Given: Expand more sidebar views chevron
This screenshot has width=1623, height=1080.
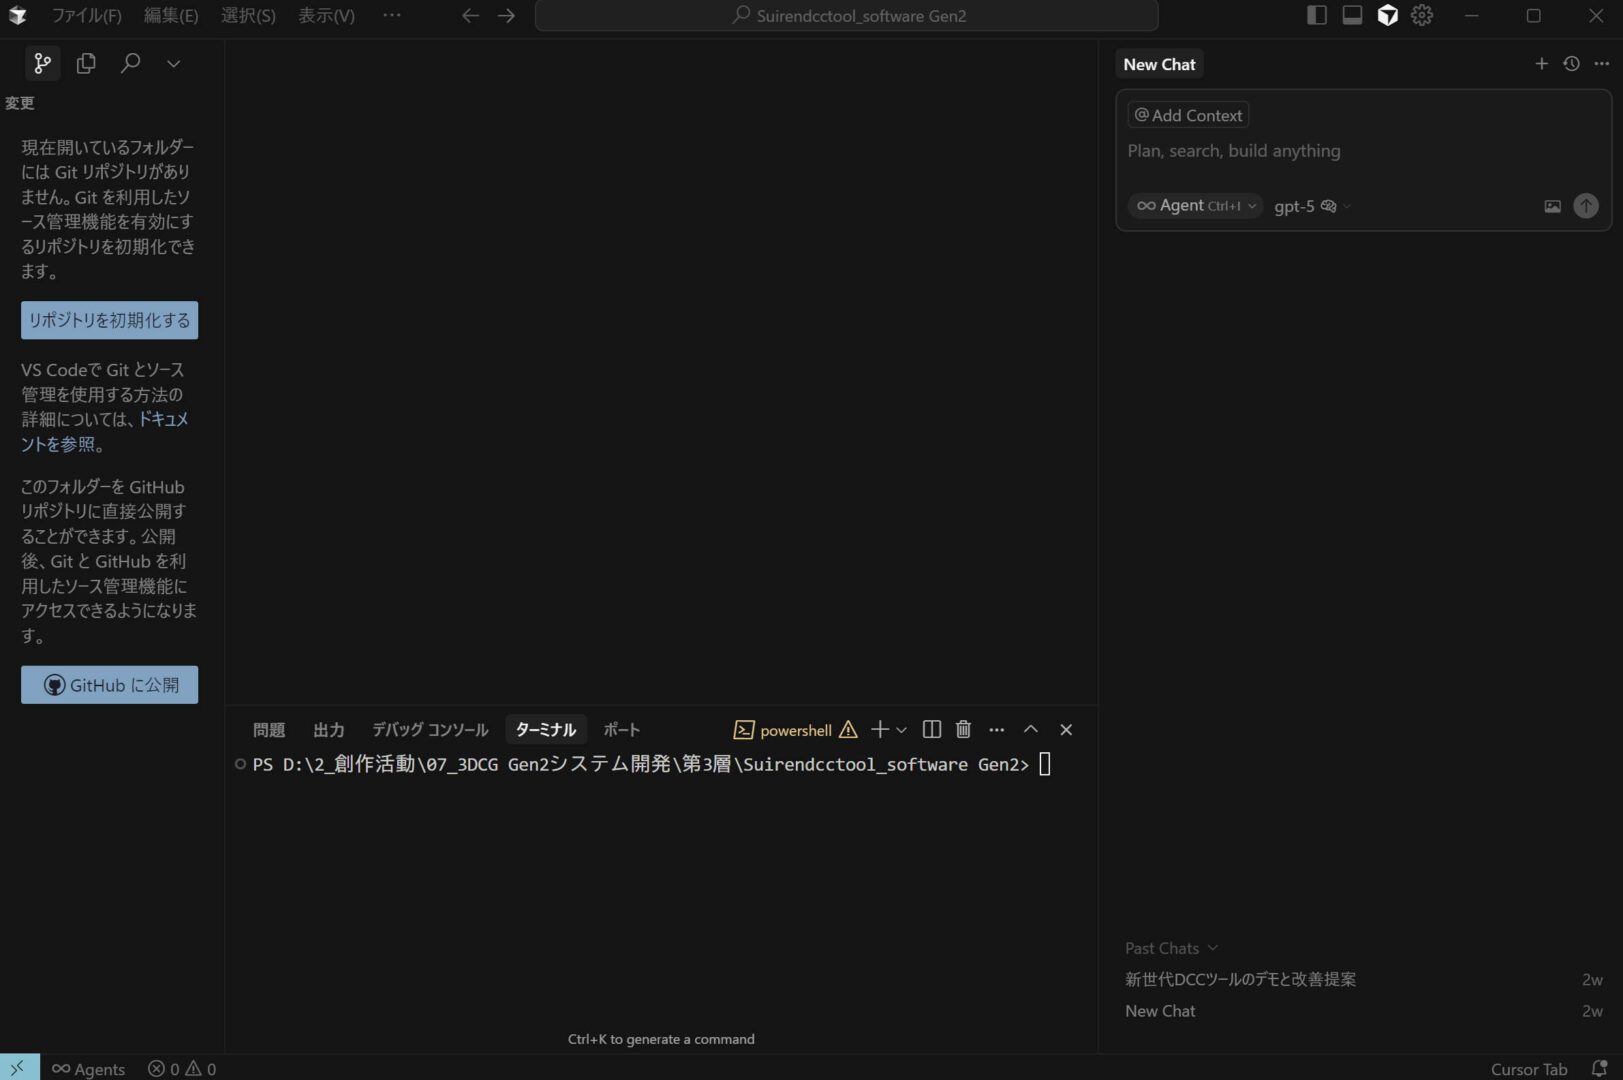Looking at the screenshot, I should pyautogui.click(x=174, y=64).
